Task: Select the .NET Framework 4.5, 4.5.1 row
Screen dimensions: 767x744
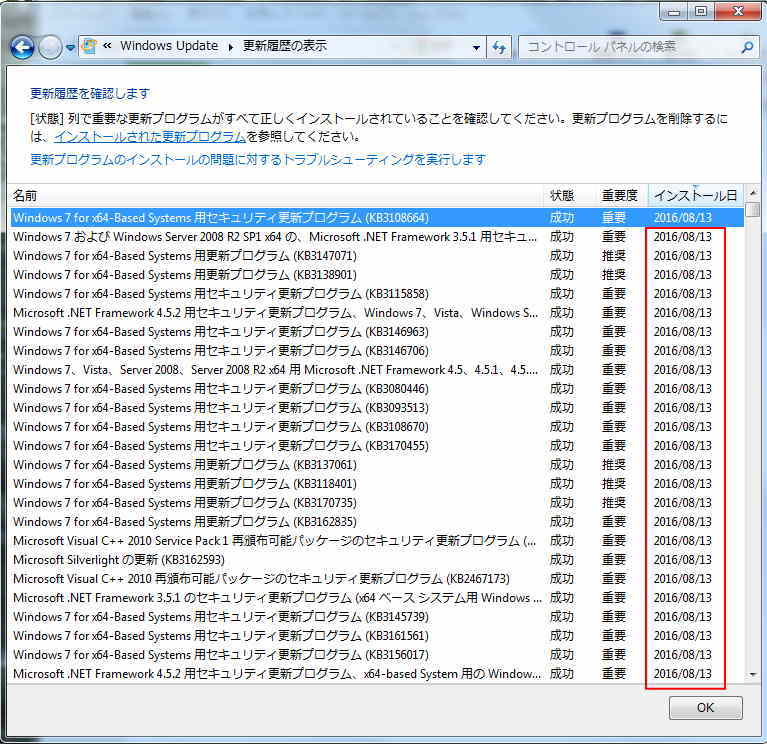Action: 377,370
